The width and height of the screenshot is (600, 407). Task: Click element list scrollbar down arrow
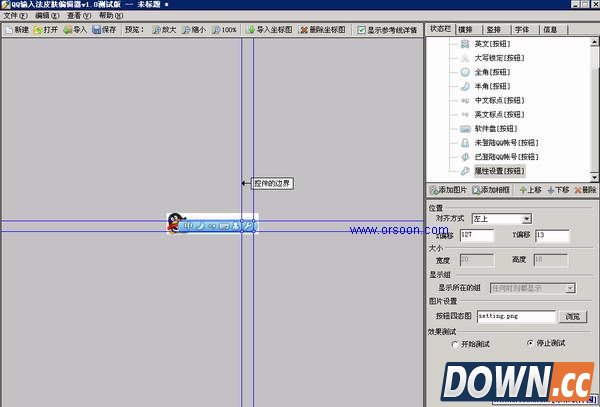pos(594,177)
